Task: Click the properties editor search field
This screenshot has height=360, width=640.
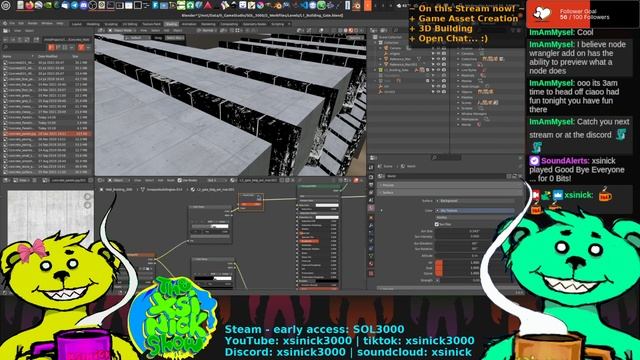Action: pos(446,158)
